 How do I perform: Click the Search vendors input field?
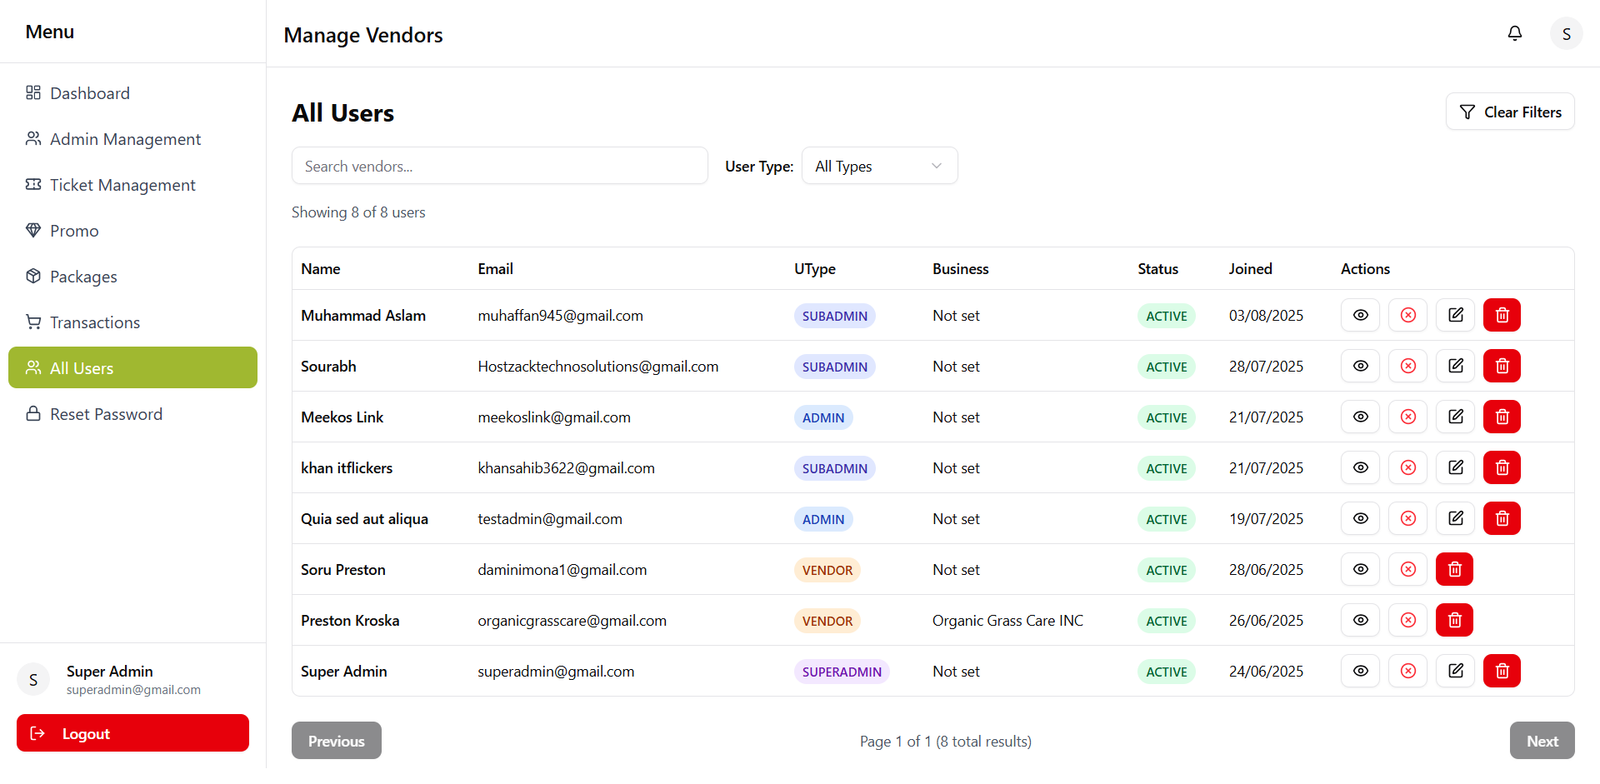[x=499, y=166]
